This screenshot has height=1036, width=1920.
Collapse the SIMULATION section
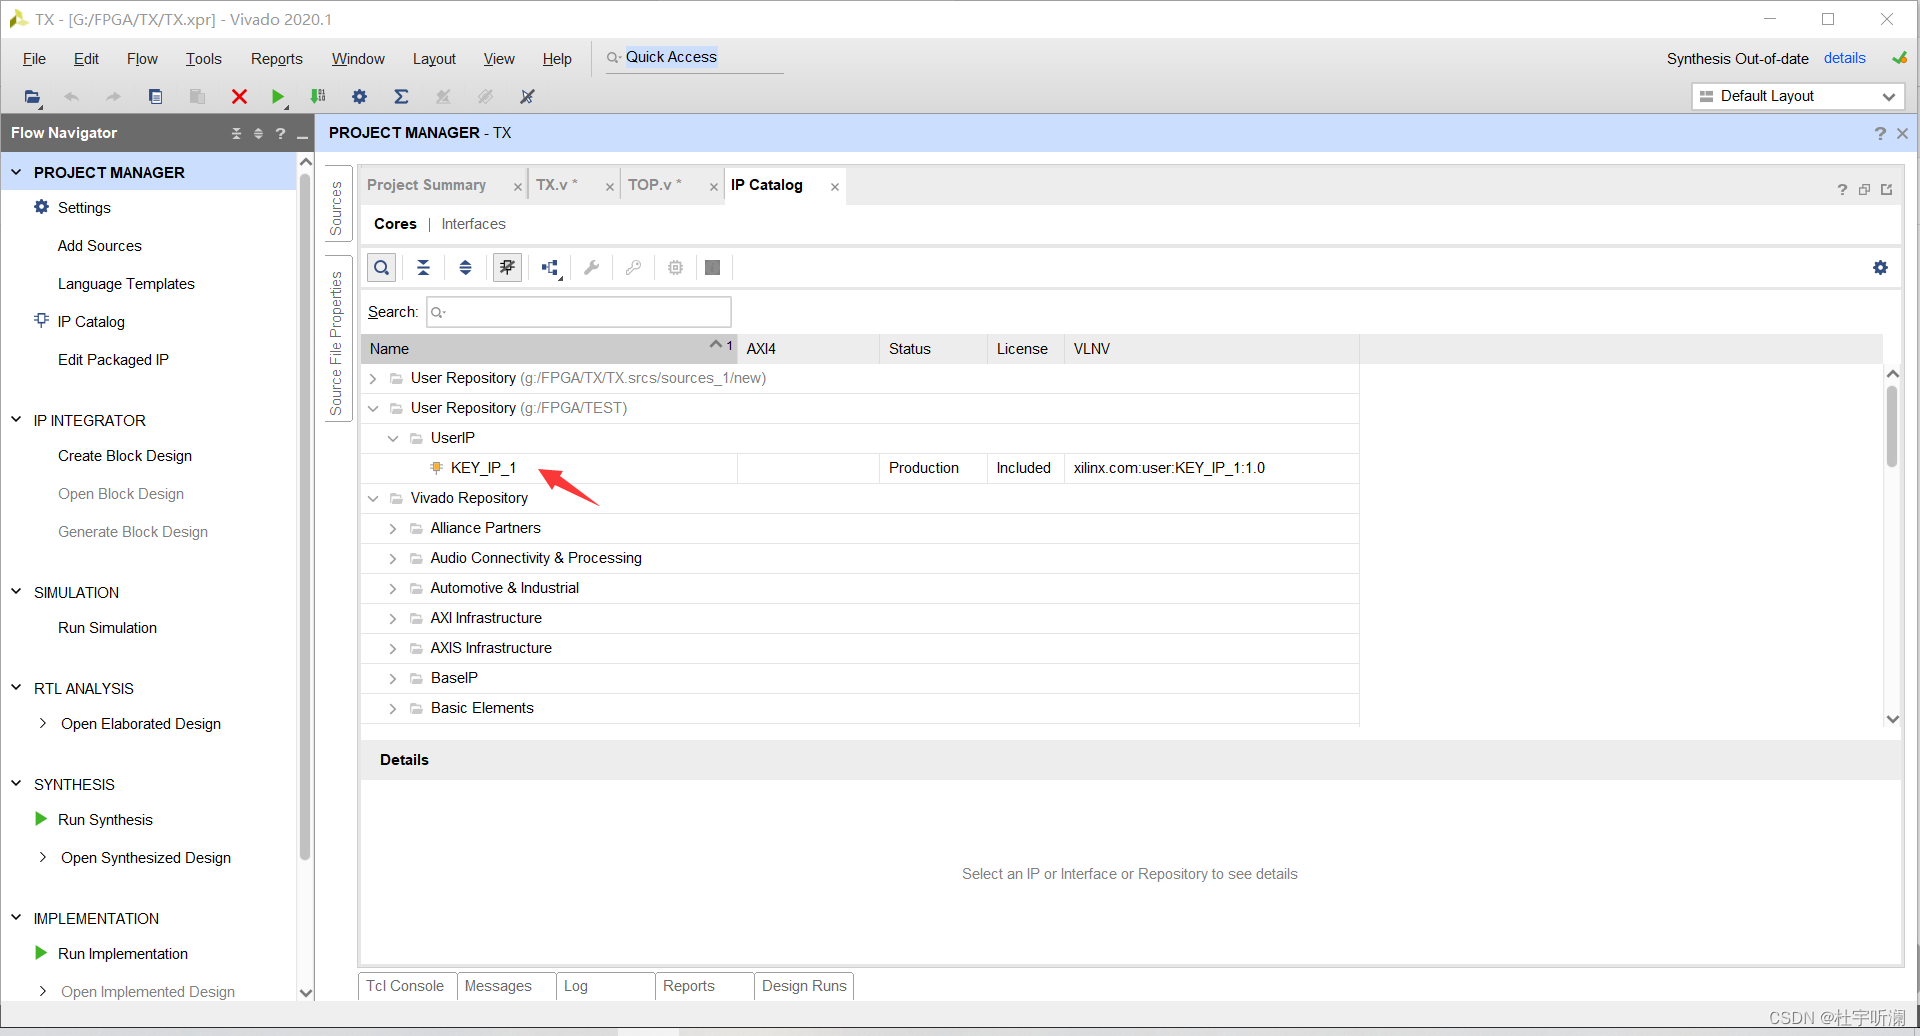[16, 592]
